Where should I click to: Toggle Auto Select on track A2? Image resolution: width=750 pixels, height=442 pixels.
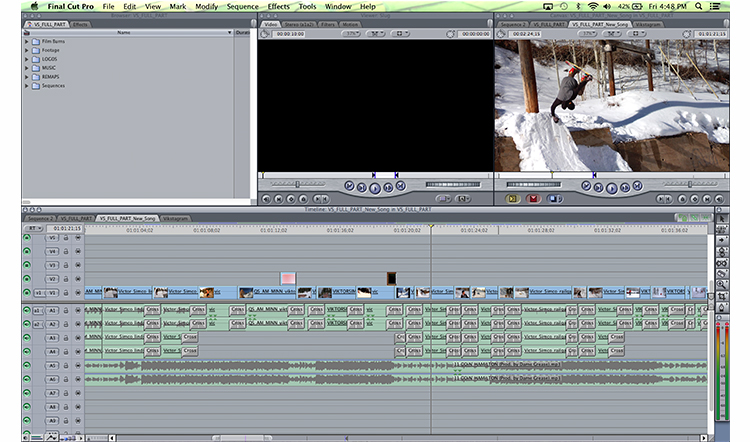point(77,324)
